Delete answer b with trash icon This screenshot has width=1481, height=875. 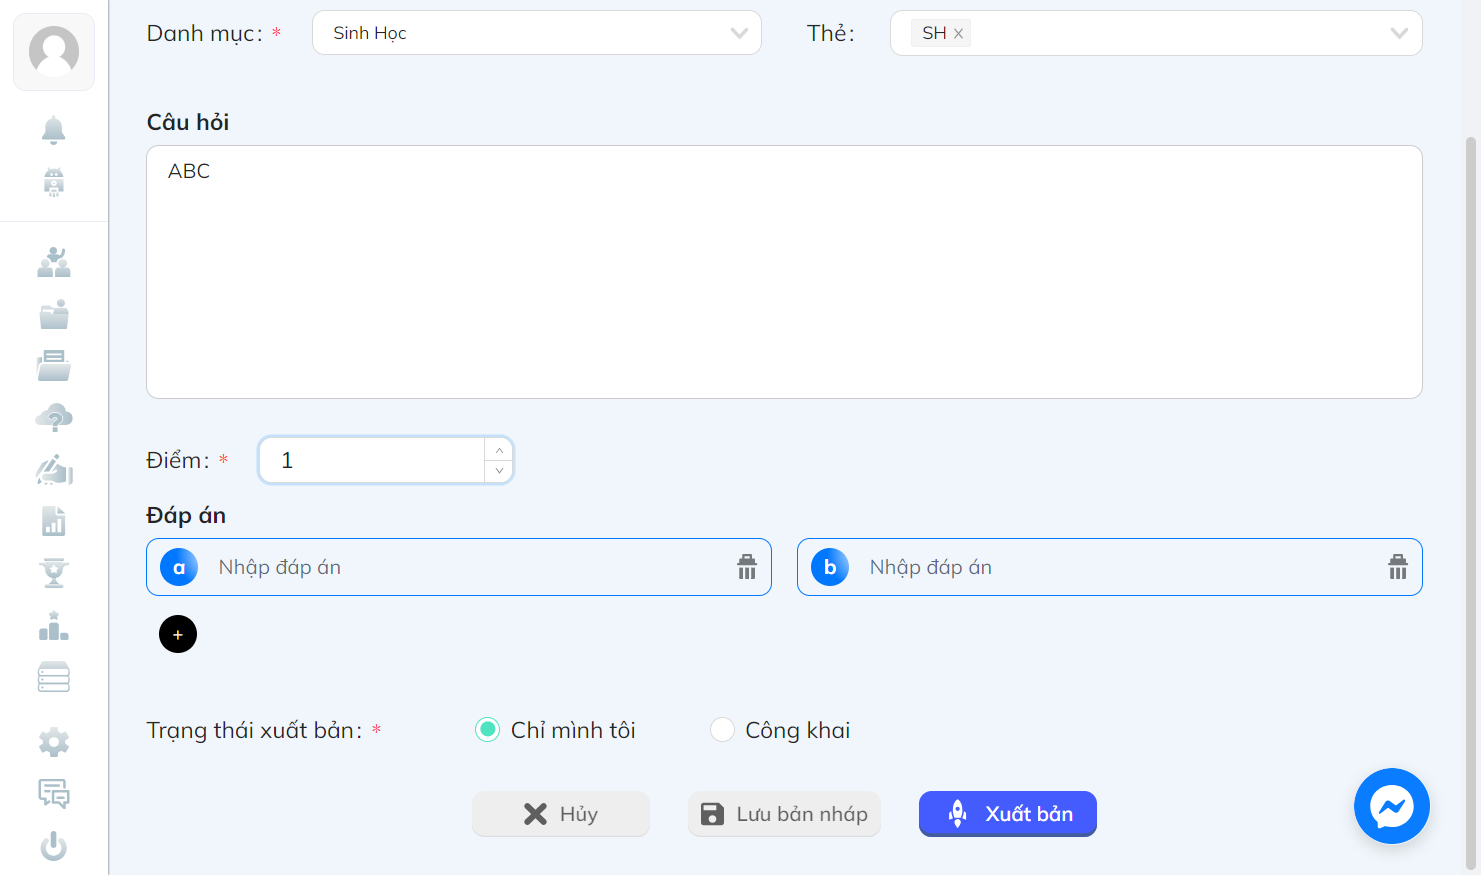(1398, 567)
